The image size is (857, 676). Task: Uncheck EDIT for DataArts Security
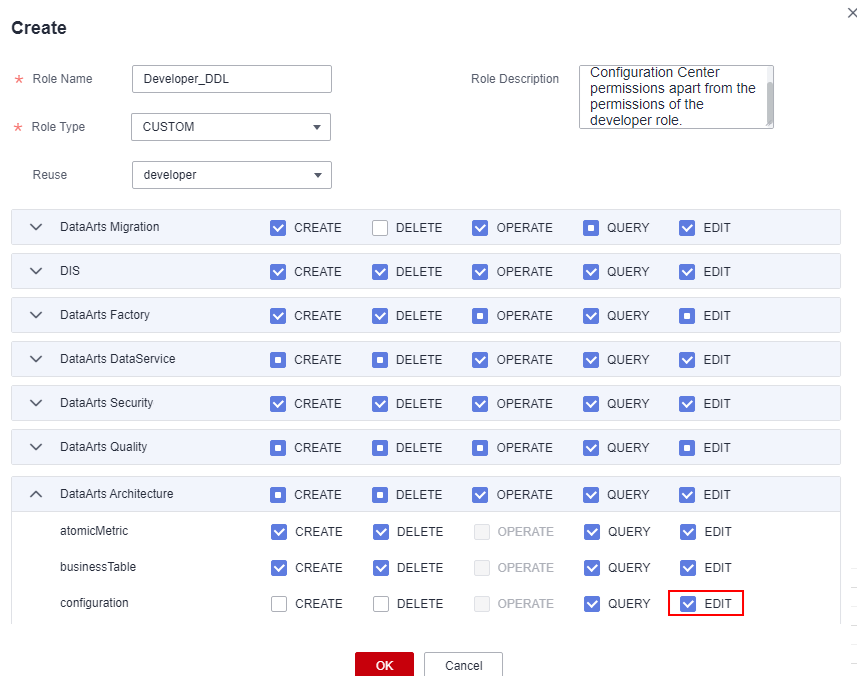[x=687, y=404]
